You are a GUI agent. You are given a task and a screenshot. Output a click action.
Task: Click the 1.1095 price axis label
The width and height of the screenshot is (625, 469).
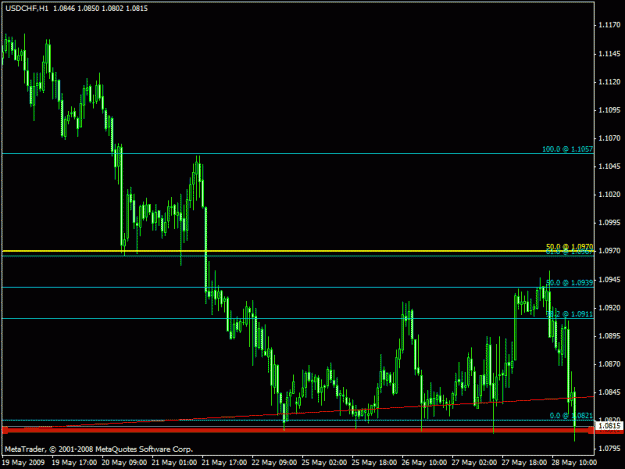[x=609, y=110]
